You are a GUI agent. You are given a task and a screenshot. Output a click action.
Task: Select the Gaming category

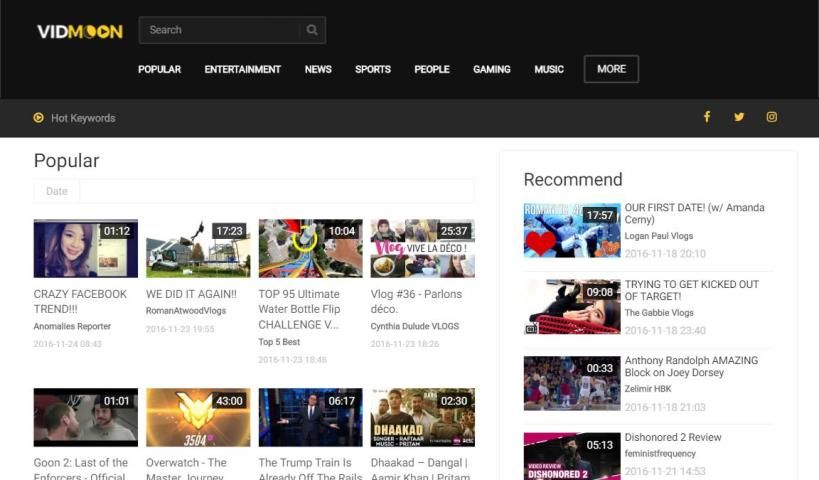click(x=491, y=70)
